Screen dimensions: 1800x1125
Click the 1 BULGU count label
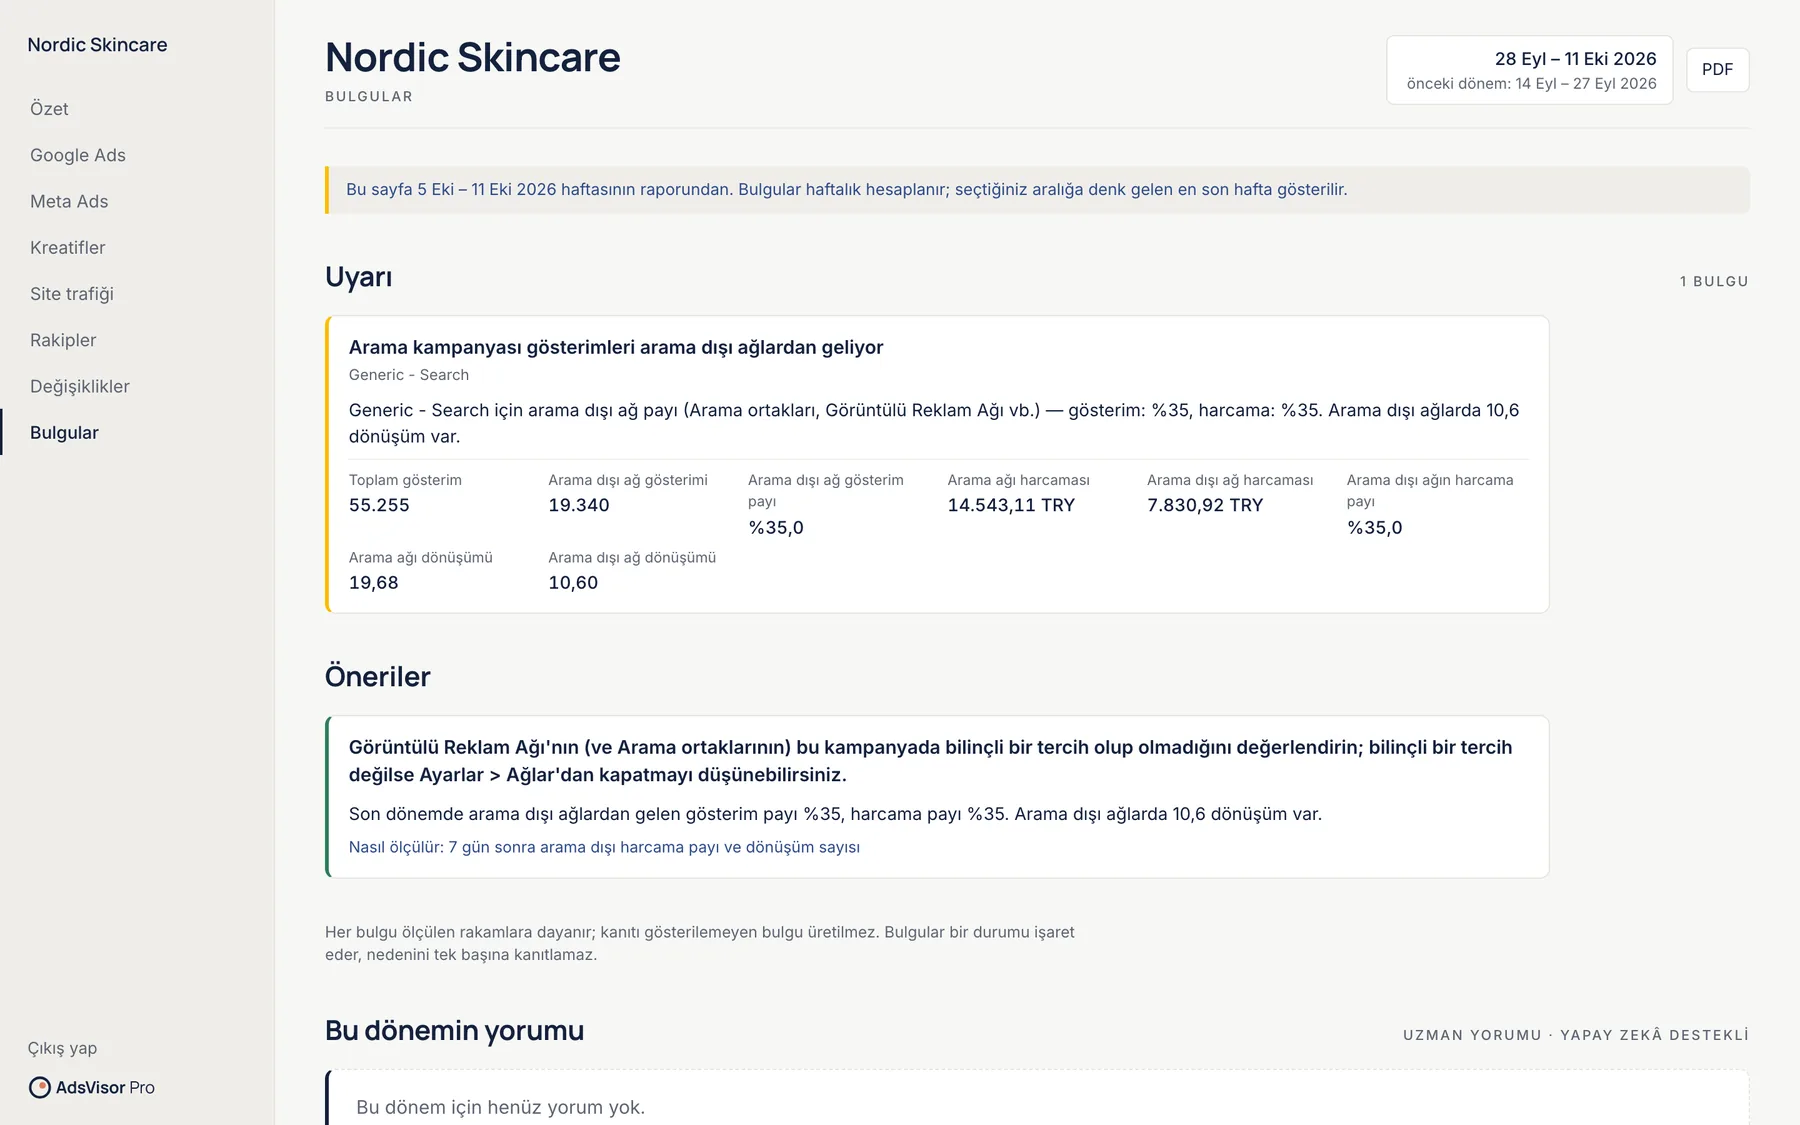click(1714, 281)
